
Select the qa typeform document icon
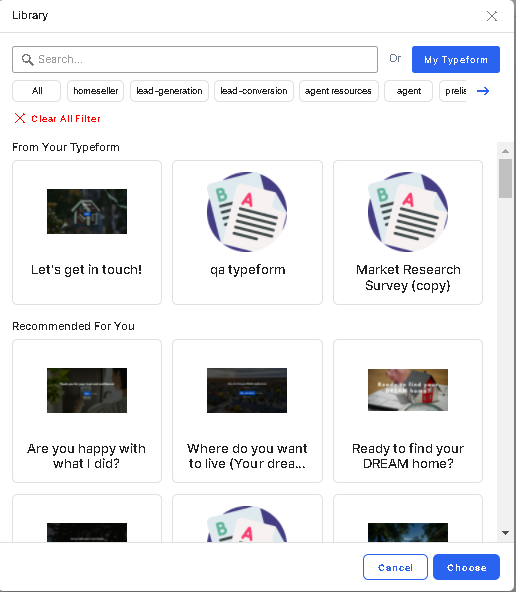coord(247,212)
